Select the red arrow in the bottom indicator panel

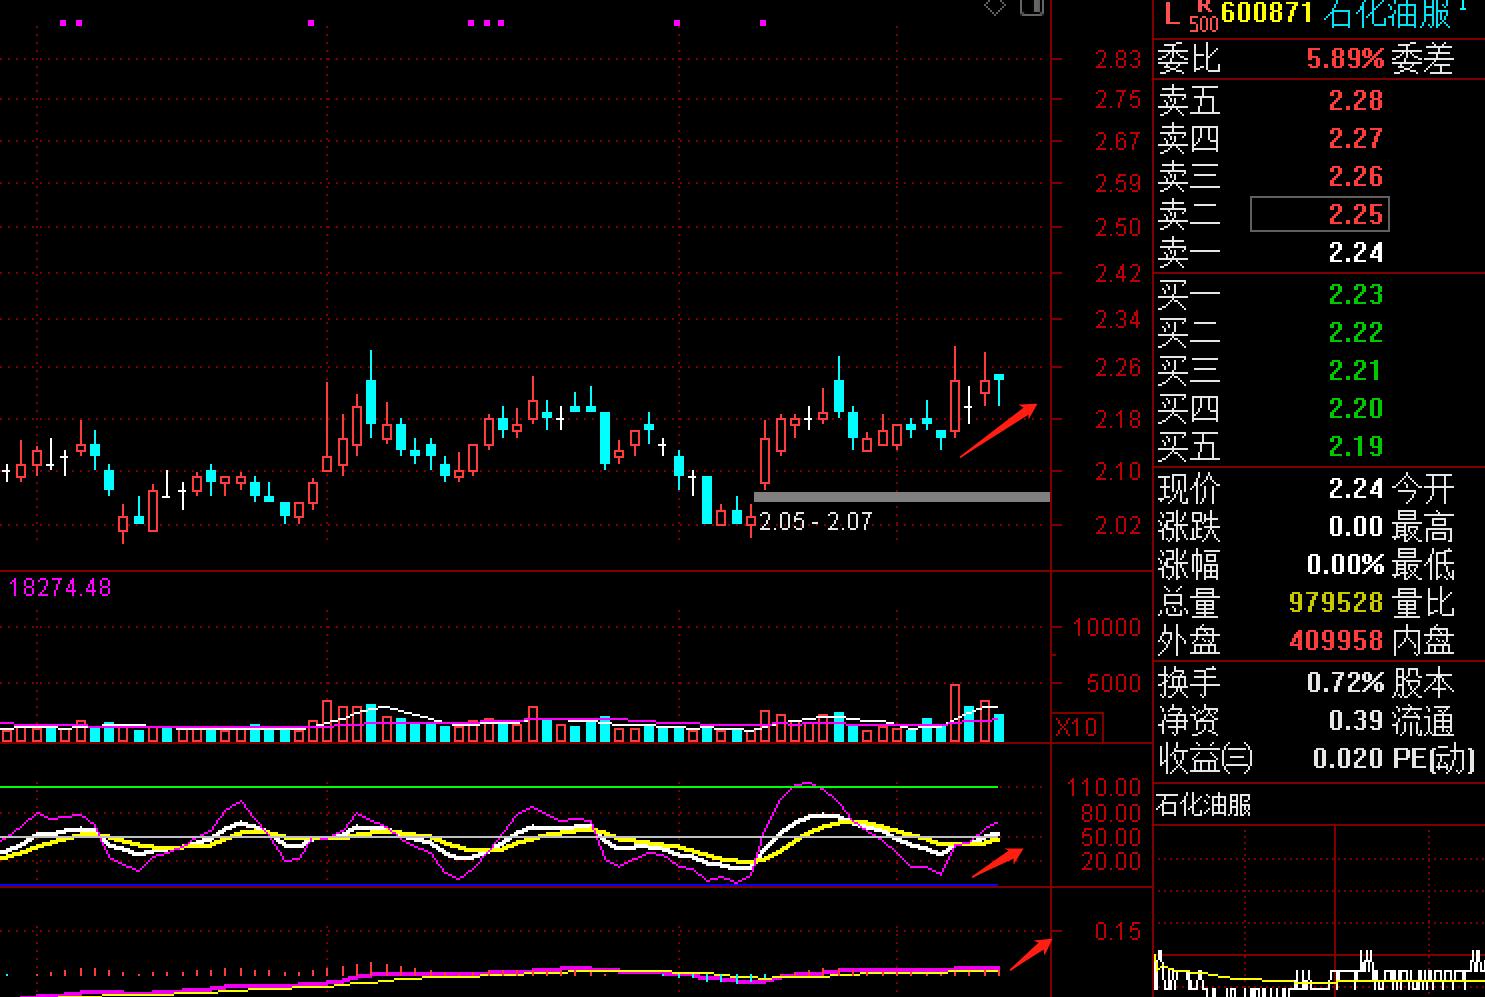(1029, 955)
